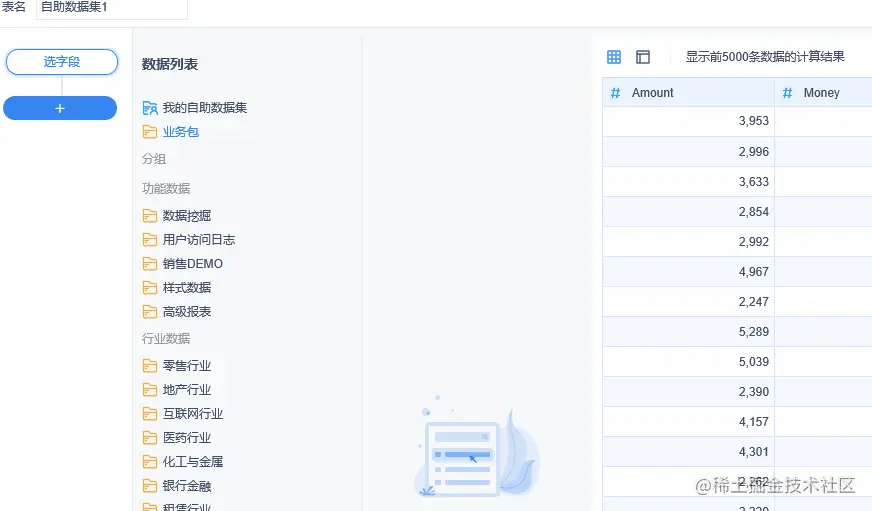Open the 化工与金属 folder
The width and height of the screenshot is (872, 511).
click(x=192, y=462)
